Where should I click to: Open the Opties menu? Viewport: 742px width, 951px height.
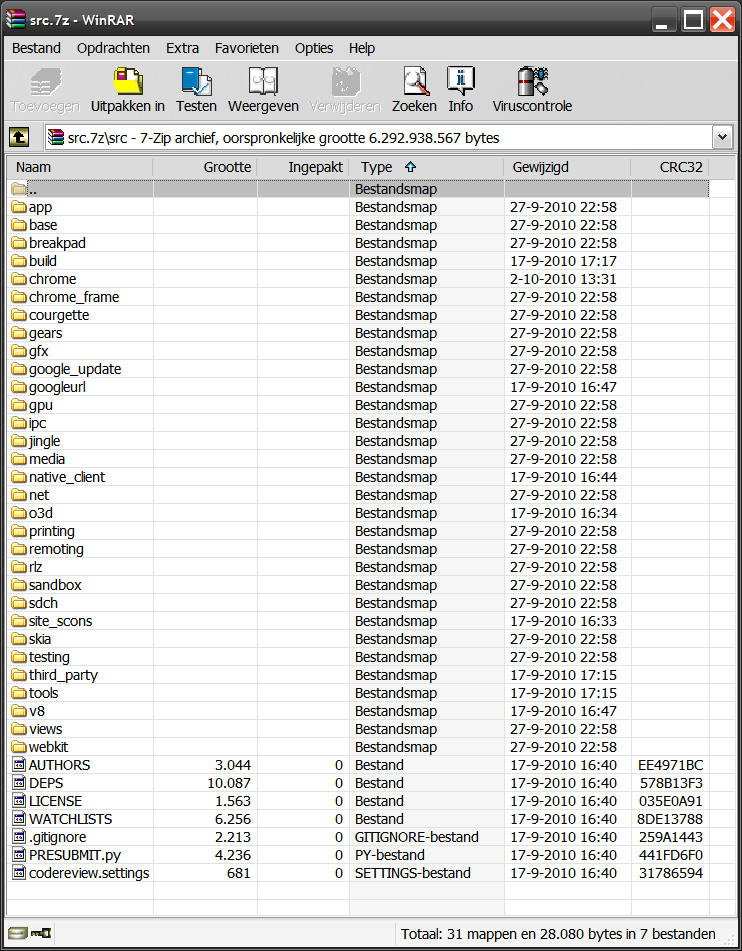(314, 48)
